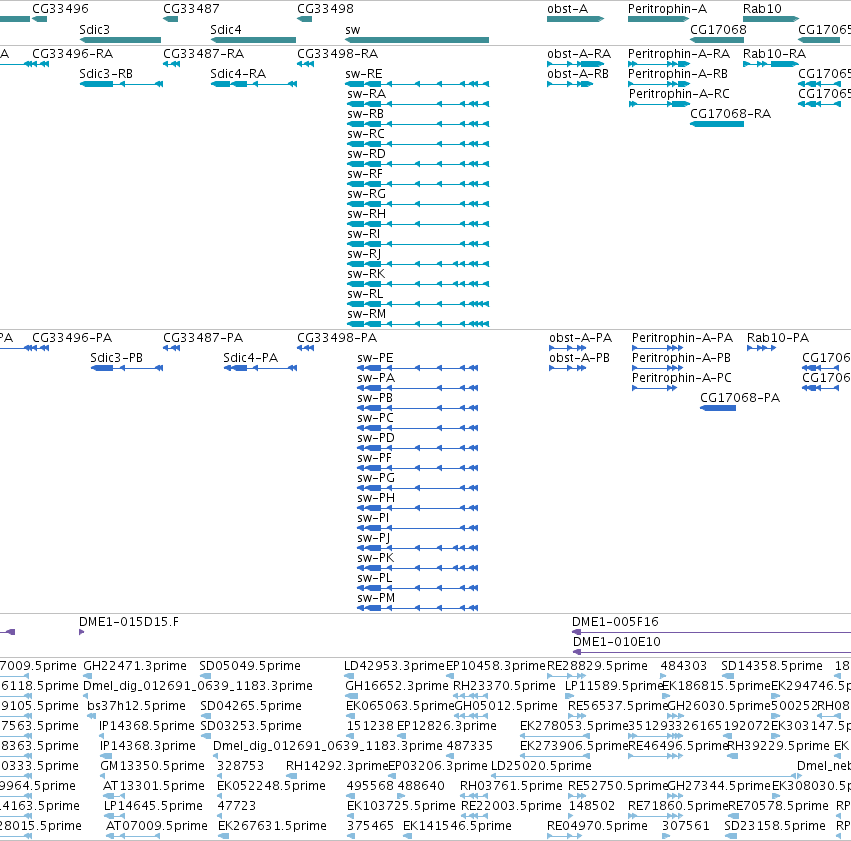Select EST IP14368.3prime
851x841 pixels.
tap(106, 756)
